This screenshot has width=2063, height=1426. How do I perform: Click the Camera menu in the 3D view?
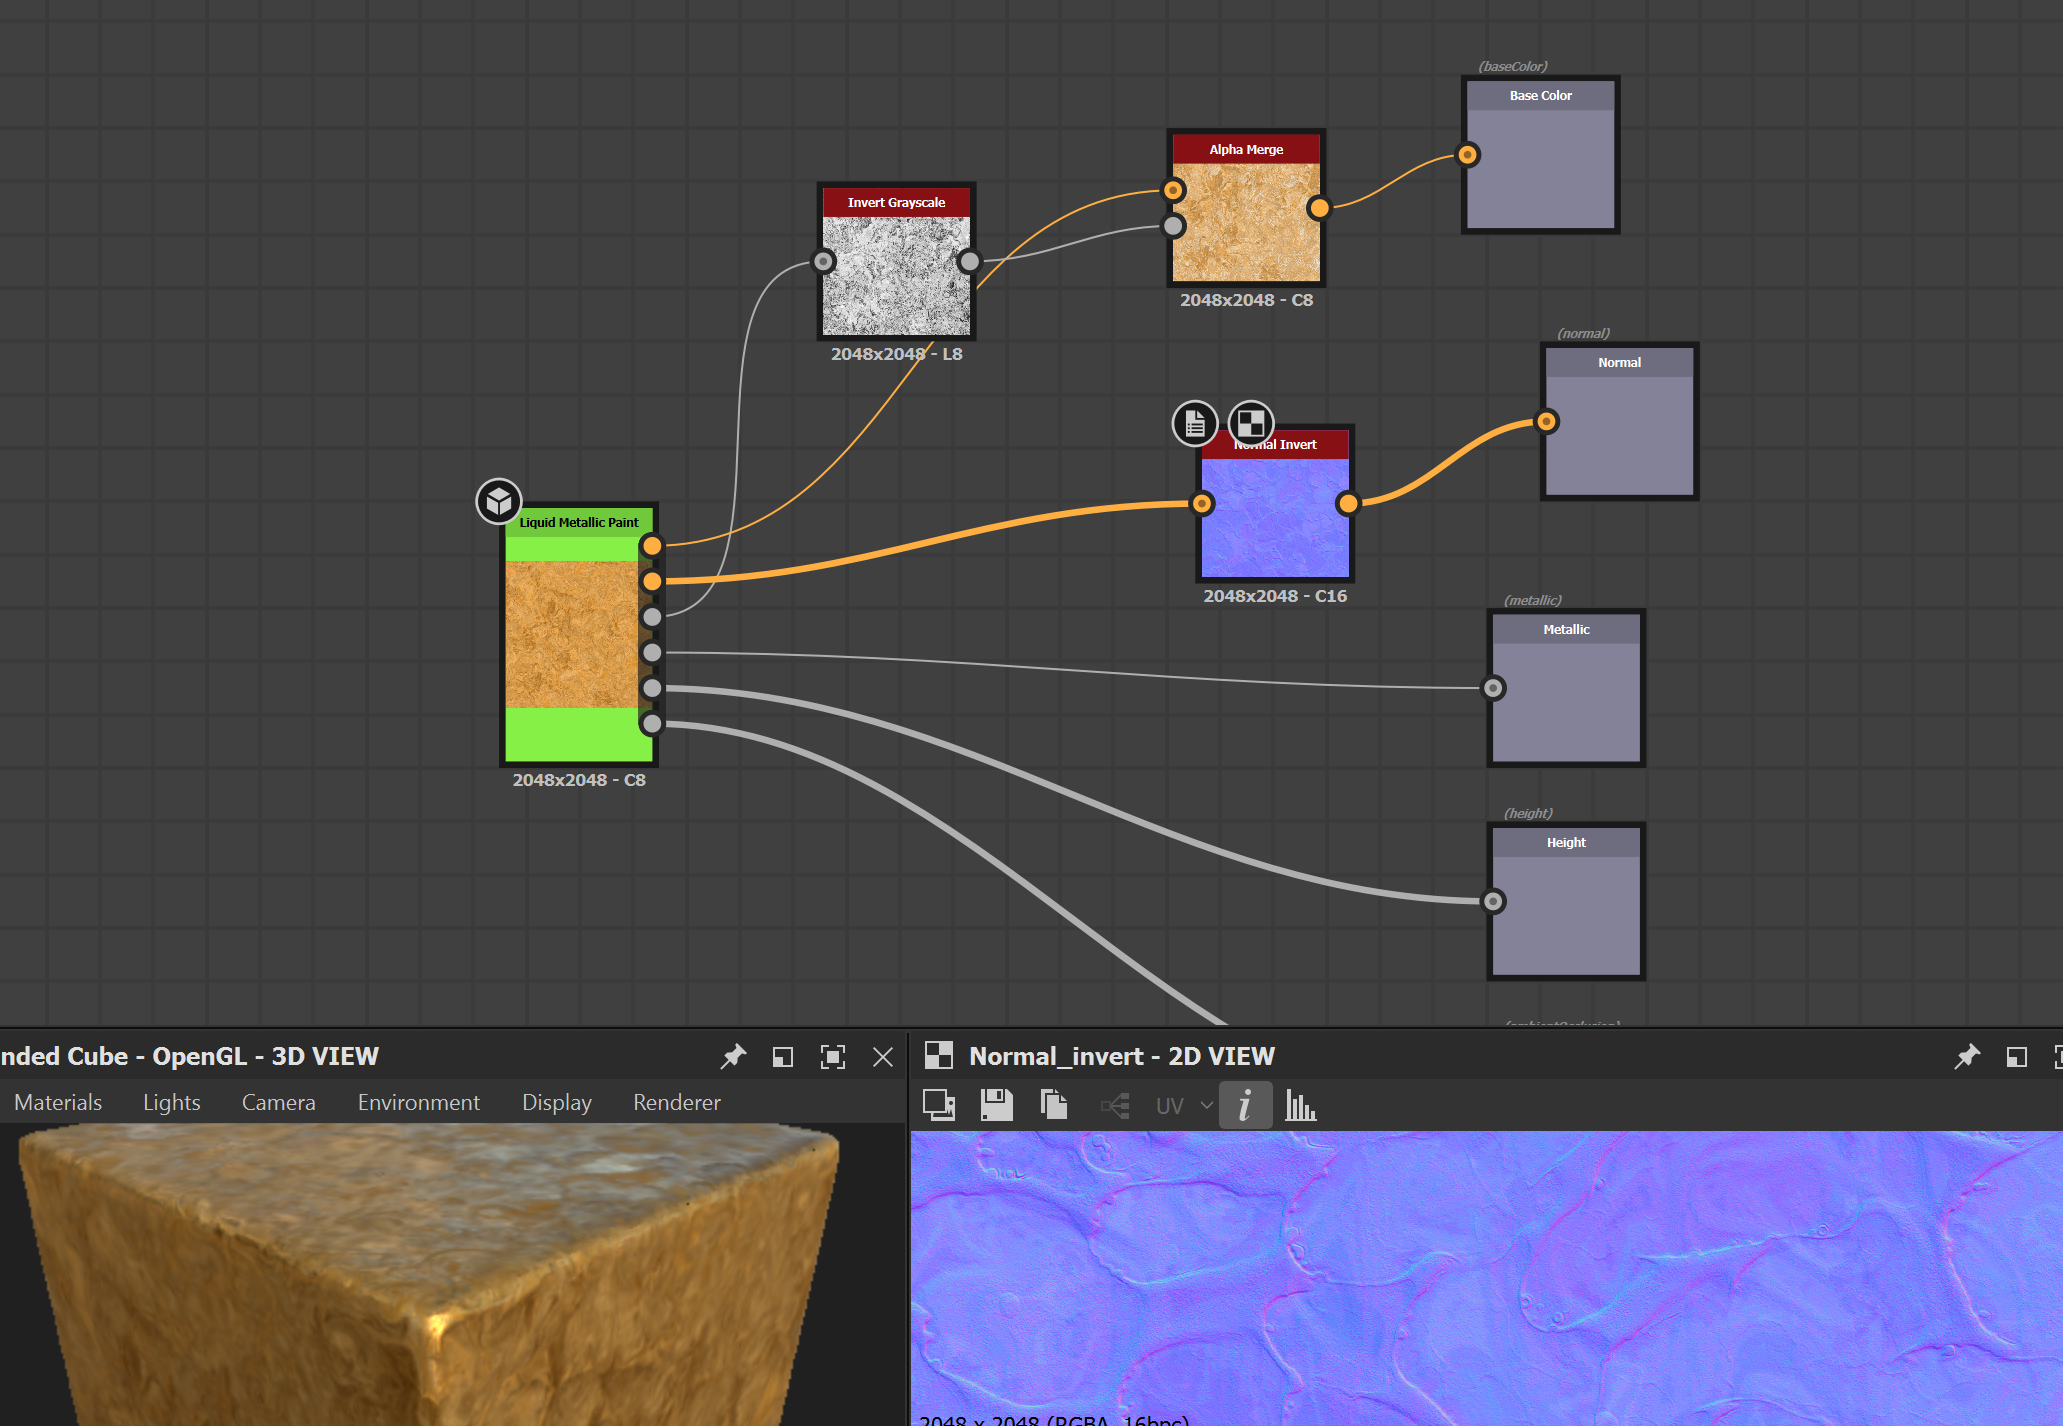pos(277,1102)
